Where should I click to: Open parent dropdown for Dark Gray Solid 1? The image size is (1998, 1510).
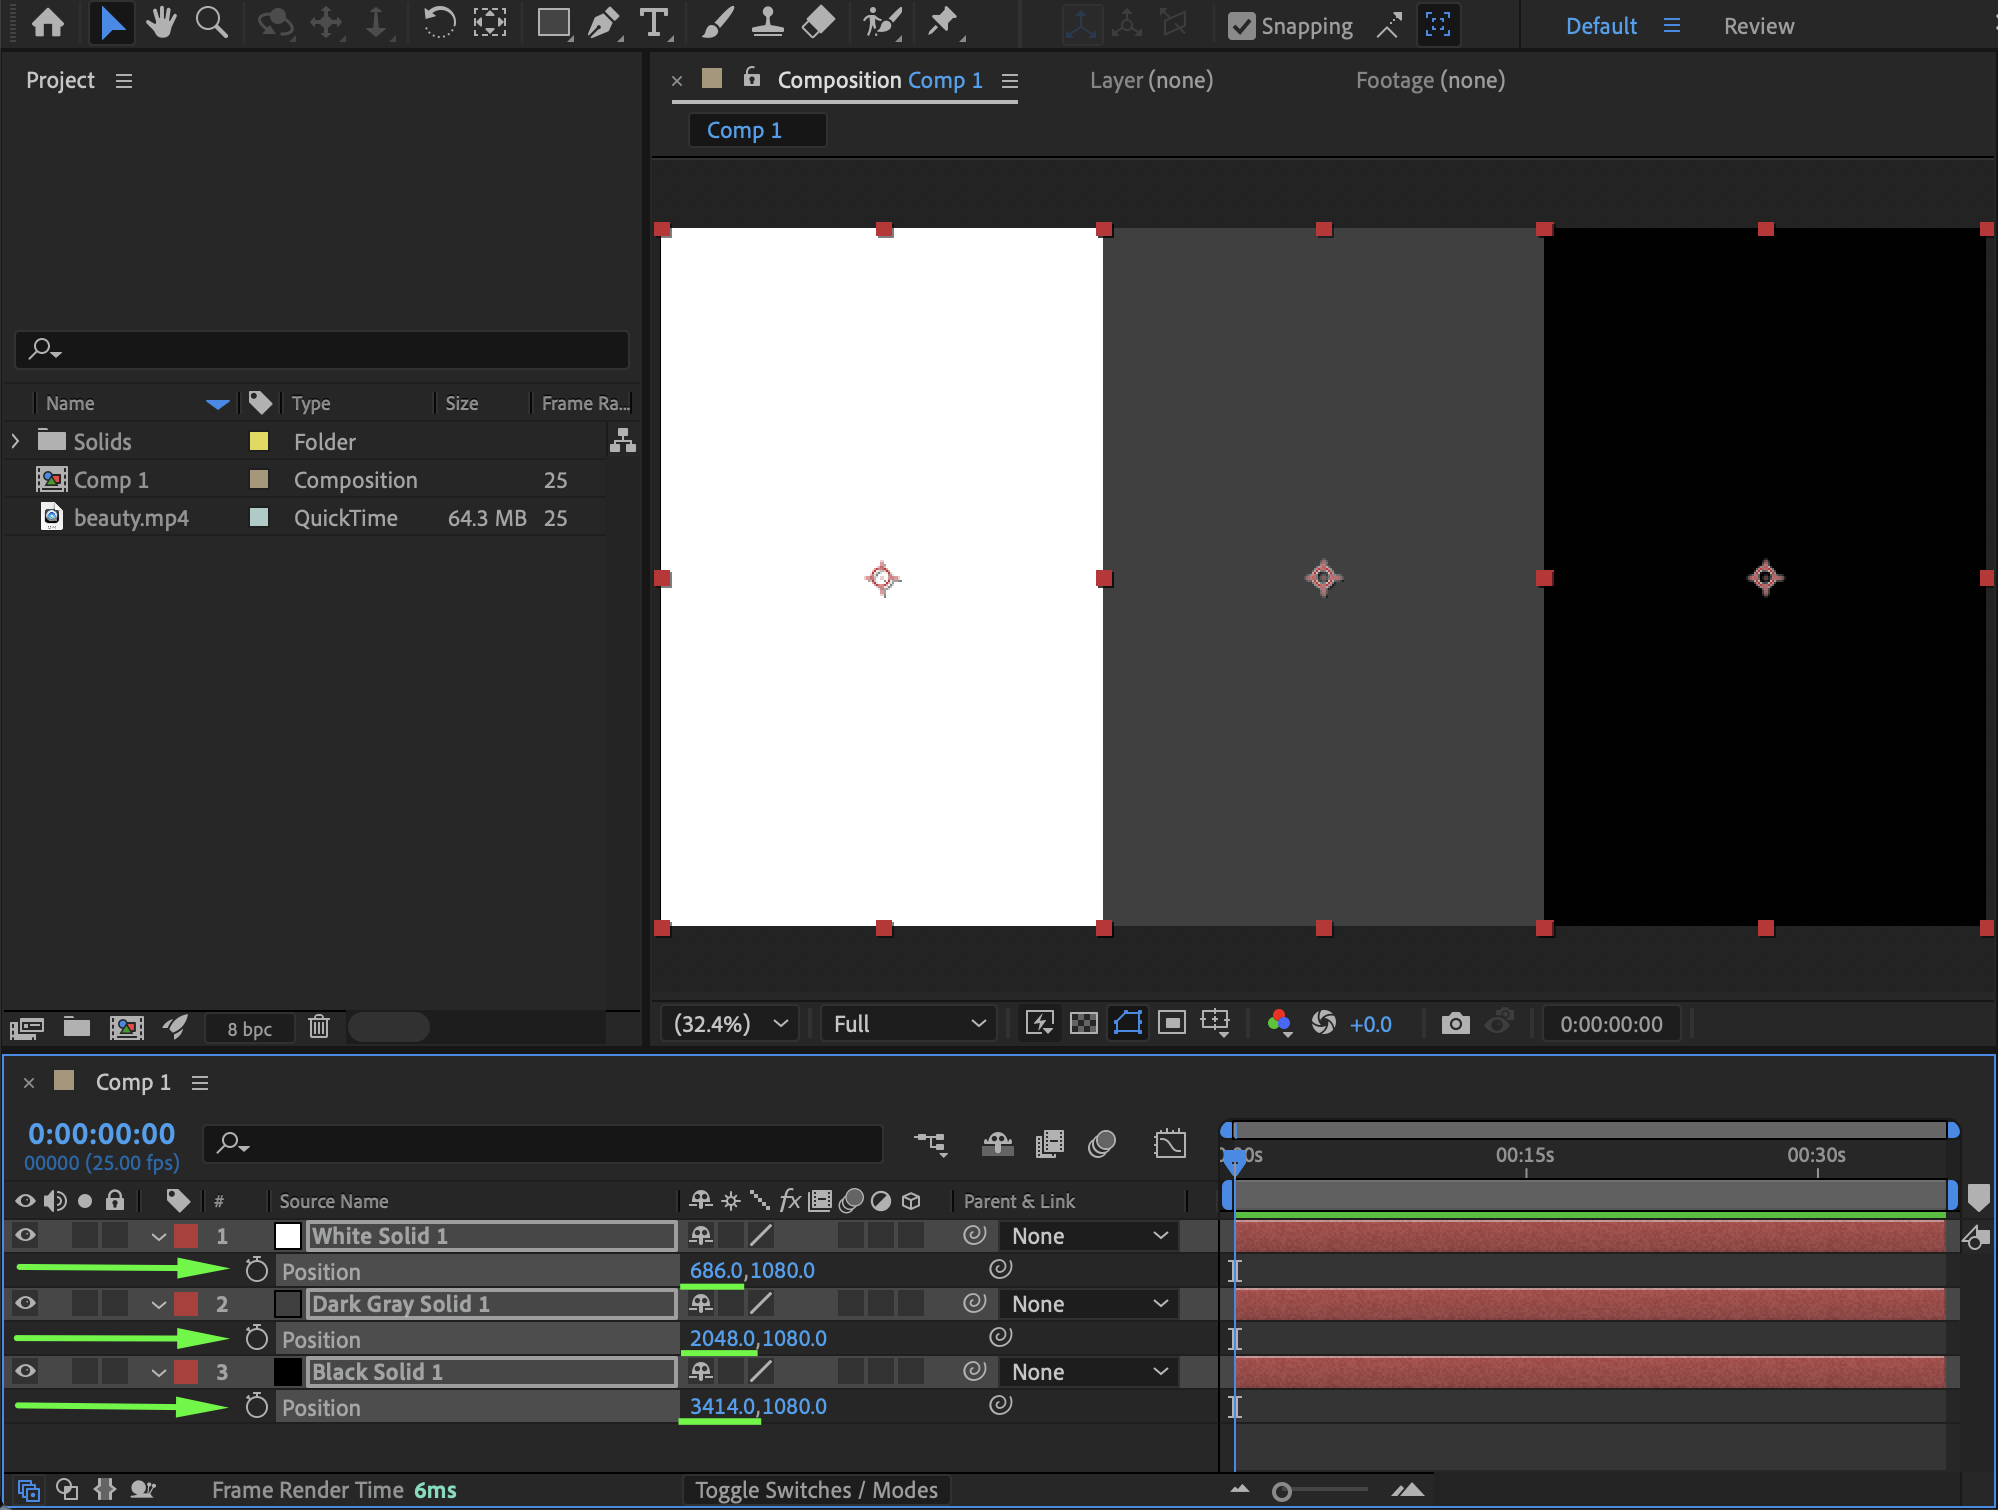coord(1088,1304)
